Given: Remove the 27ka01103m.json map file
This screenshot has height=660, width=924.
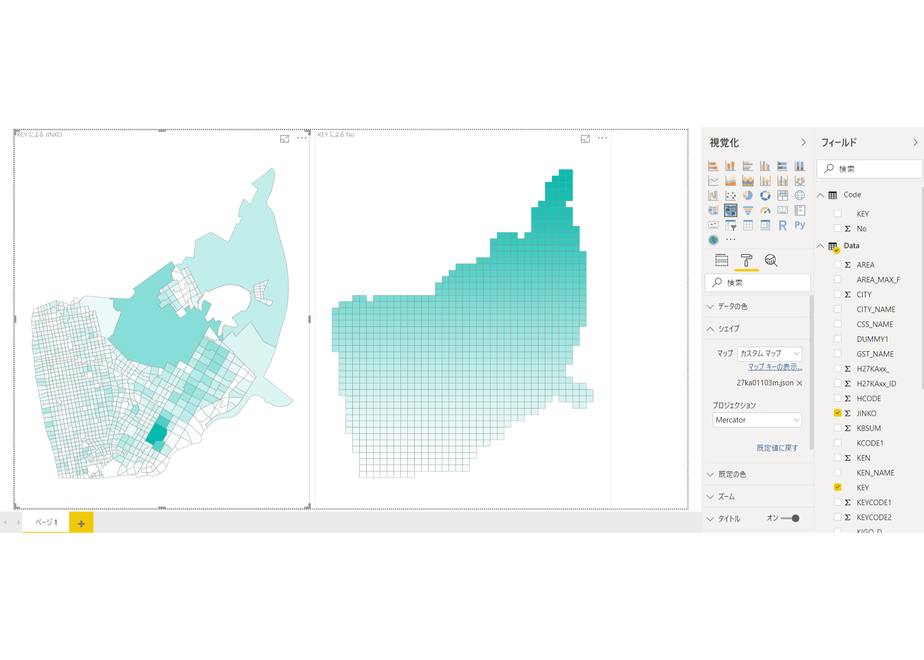Looking at the screenshot, I should pyautogui.click(x=800, y=383).
